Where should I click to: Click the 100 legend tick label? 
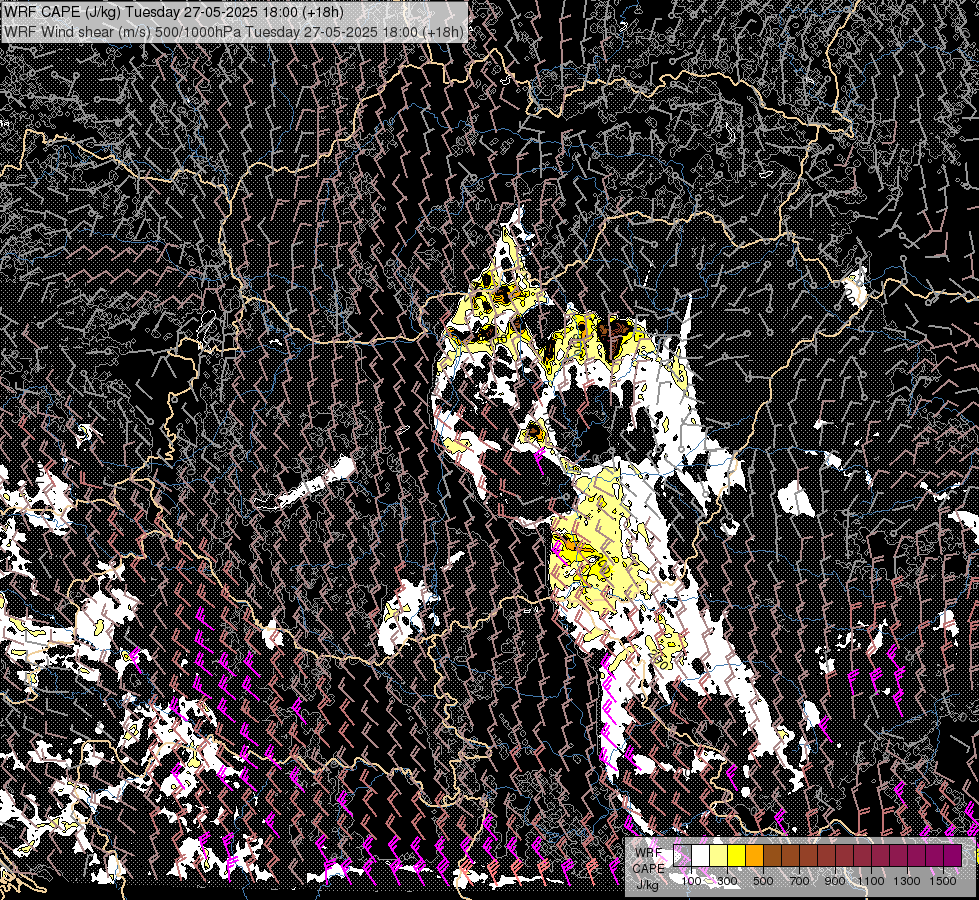pos(691,881)
